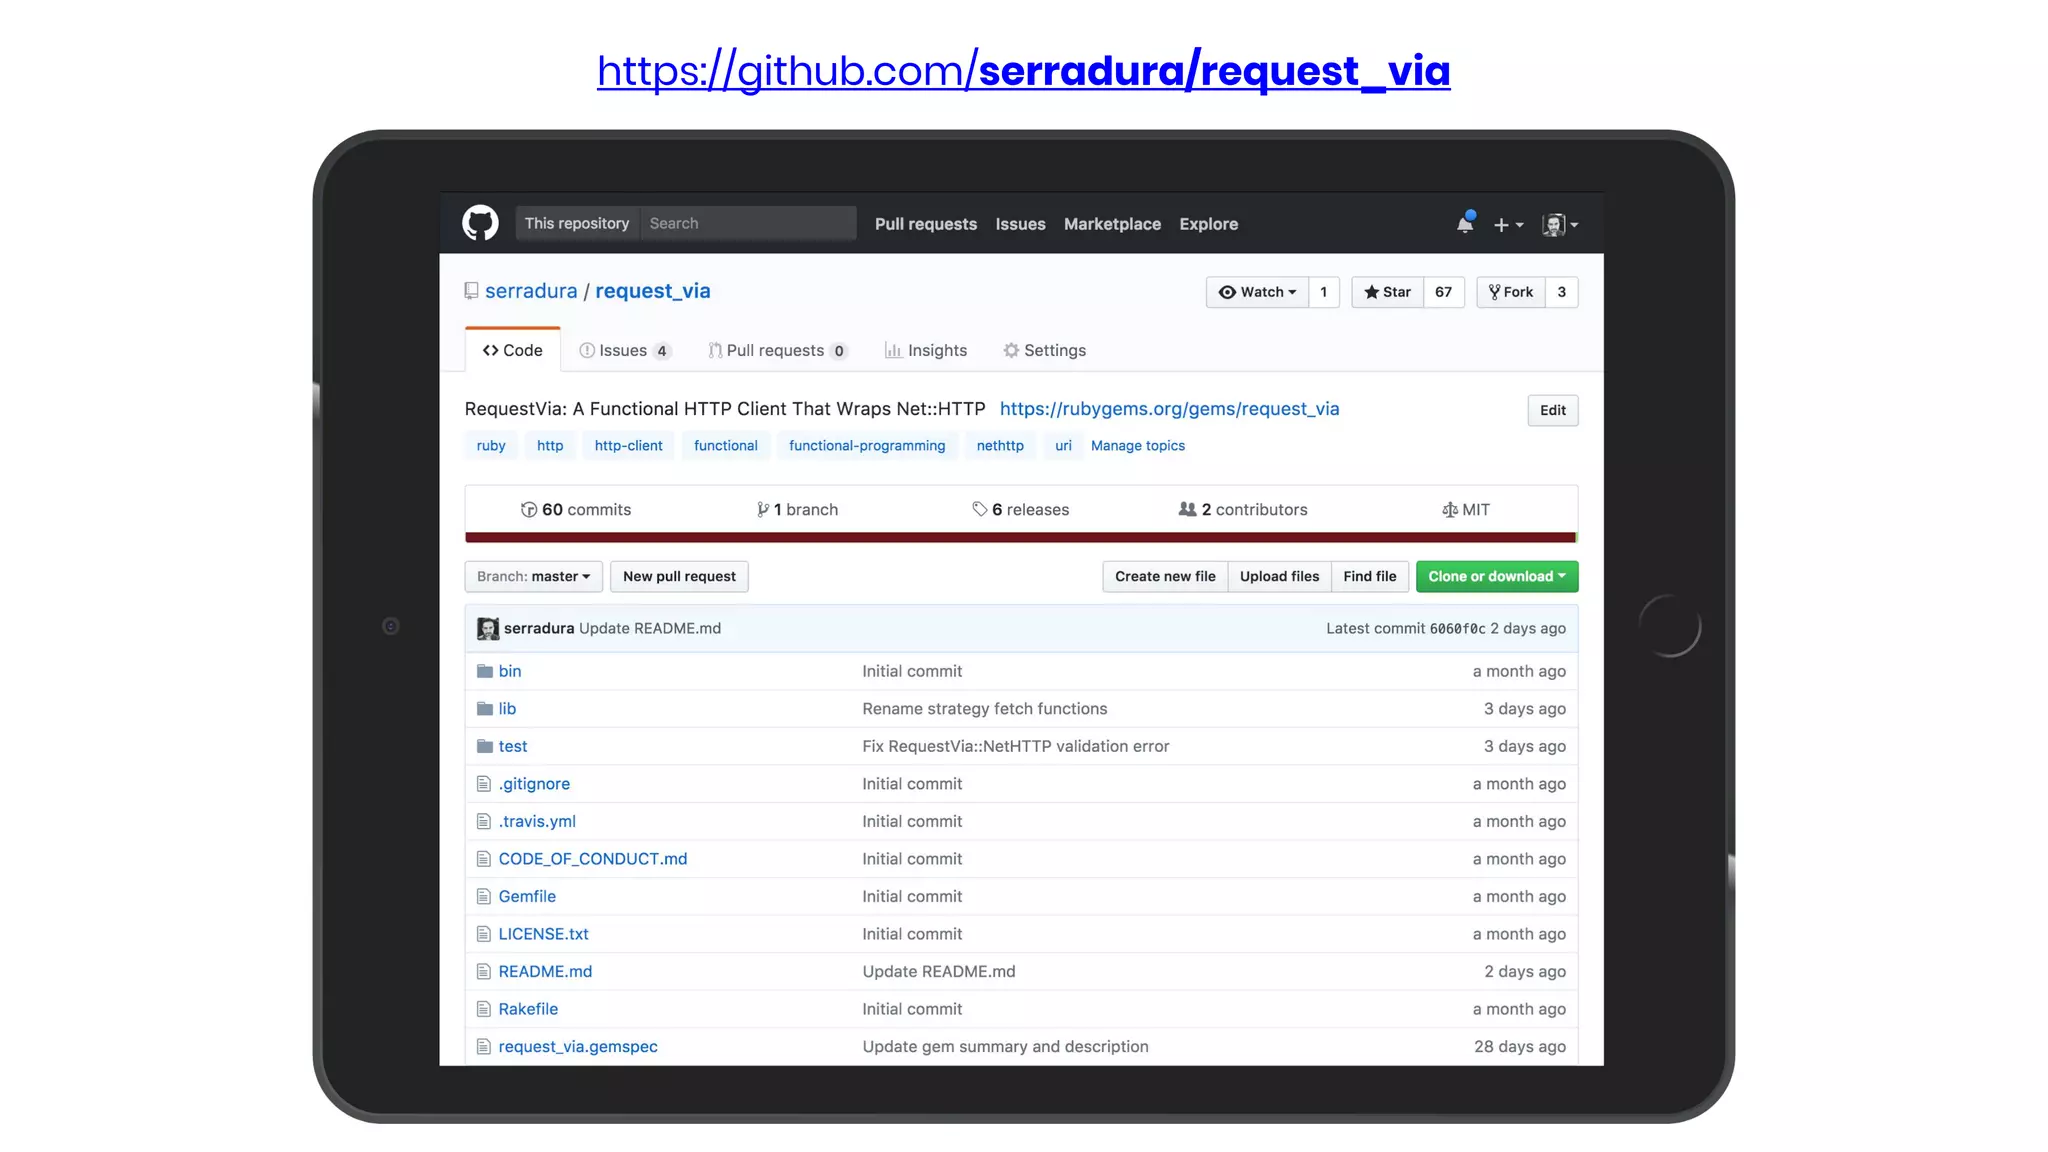This screenshot has width=2048, height=1152.
Task: Click New pull request button
Action: tap(679, 576)
